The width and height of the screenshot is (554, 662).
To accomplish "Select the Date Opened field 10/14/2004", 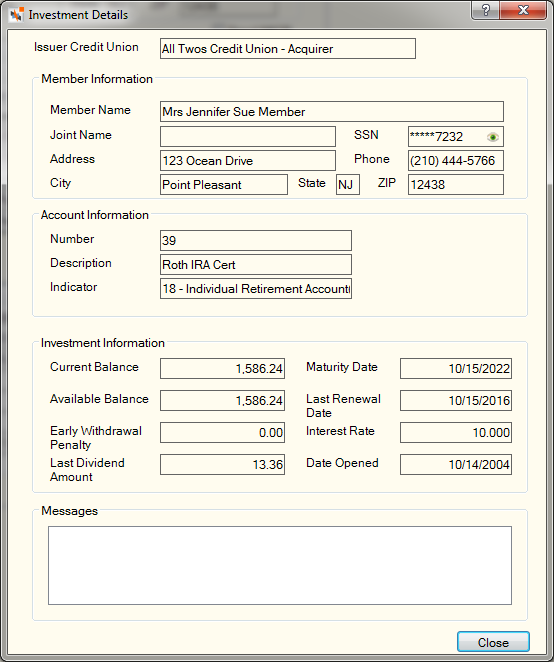I will coord(456,464).
